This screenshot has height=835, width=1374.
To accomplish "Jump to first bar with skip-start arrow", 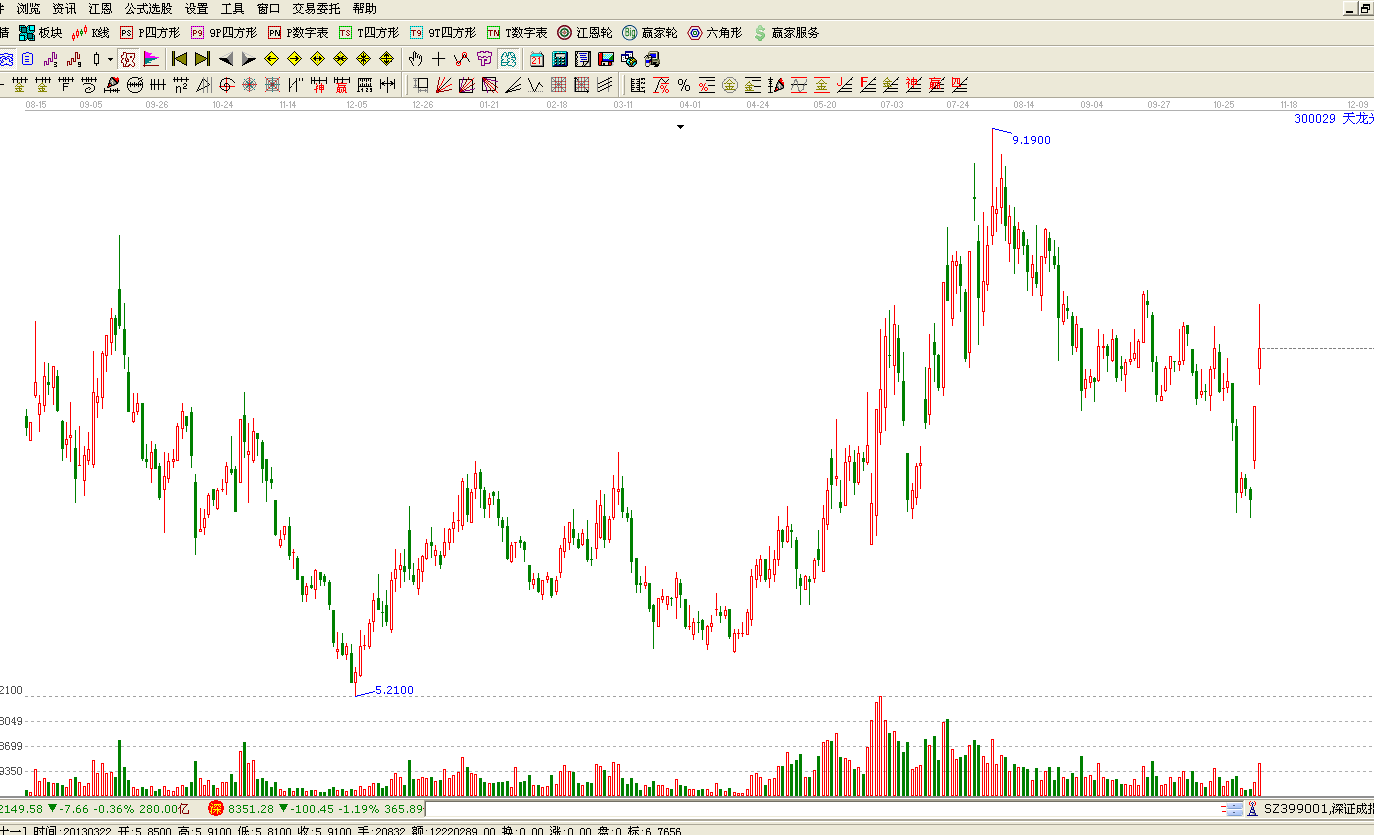I will tap(180, 59).
